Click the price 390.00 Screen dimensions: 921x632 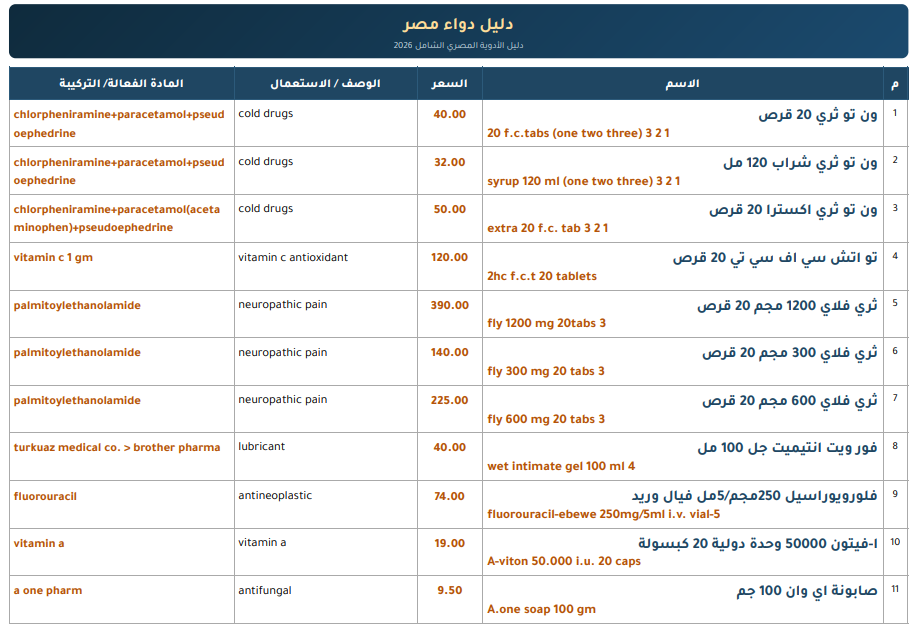(449, 305)
